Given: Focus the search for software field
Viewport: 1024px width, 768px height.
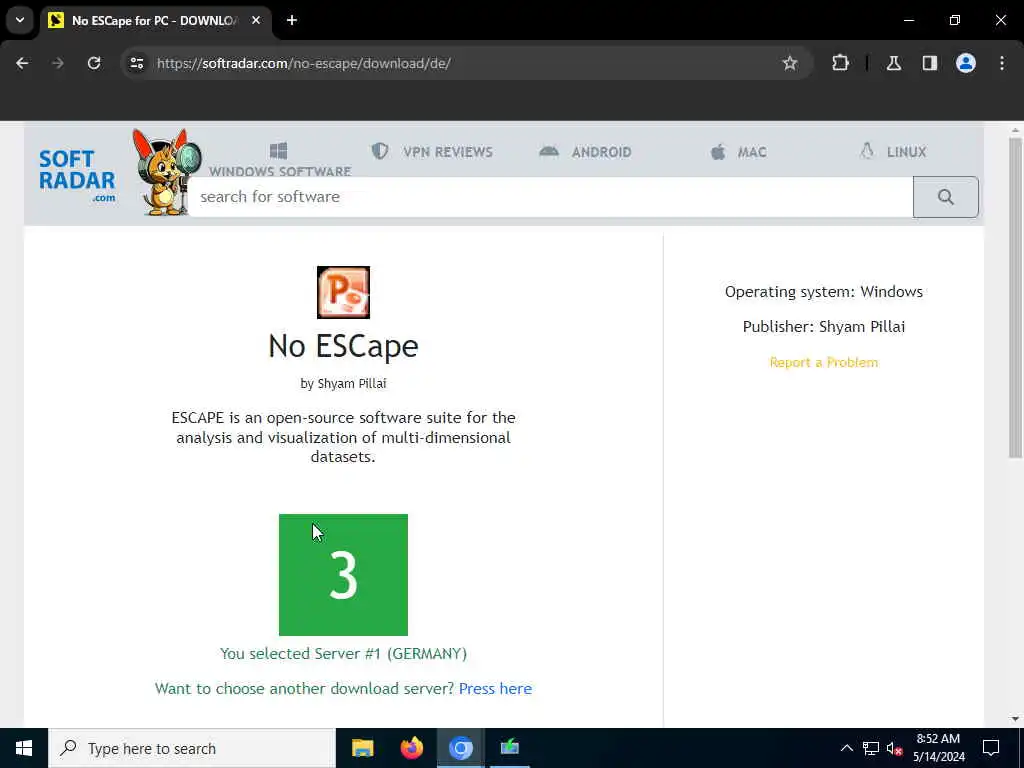Looking at the screenshot, I should 550,197.
